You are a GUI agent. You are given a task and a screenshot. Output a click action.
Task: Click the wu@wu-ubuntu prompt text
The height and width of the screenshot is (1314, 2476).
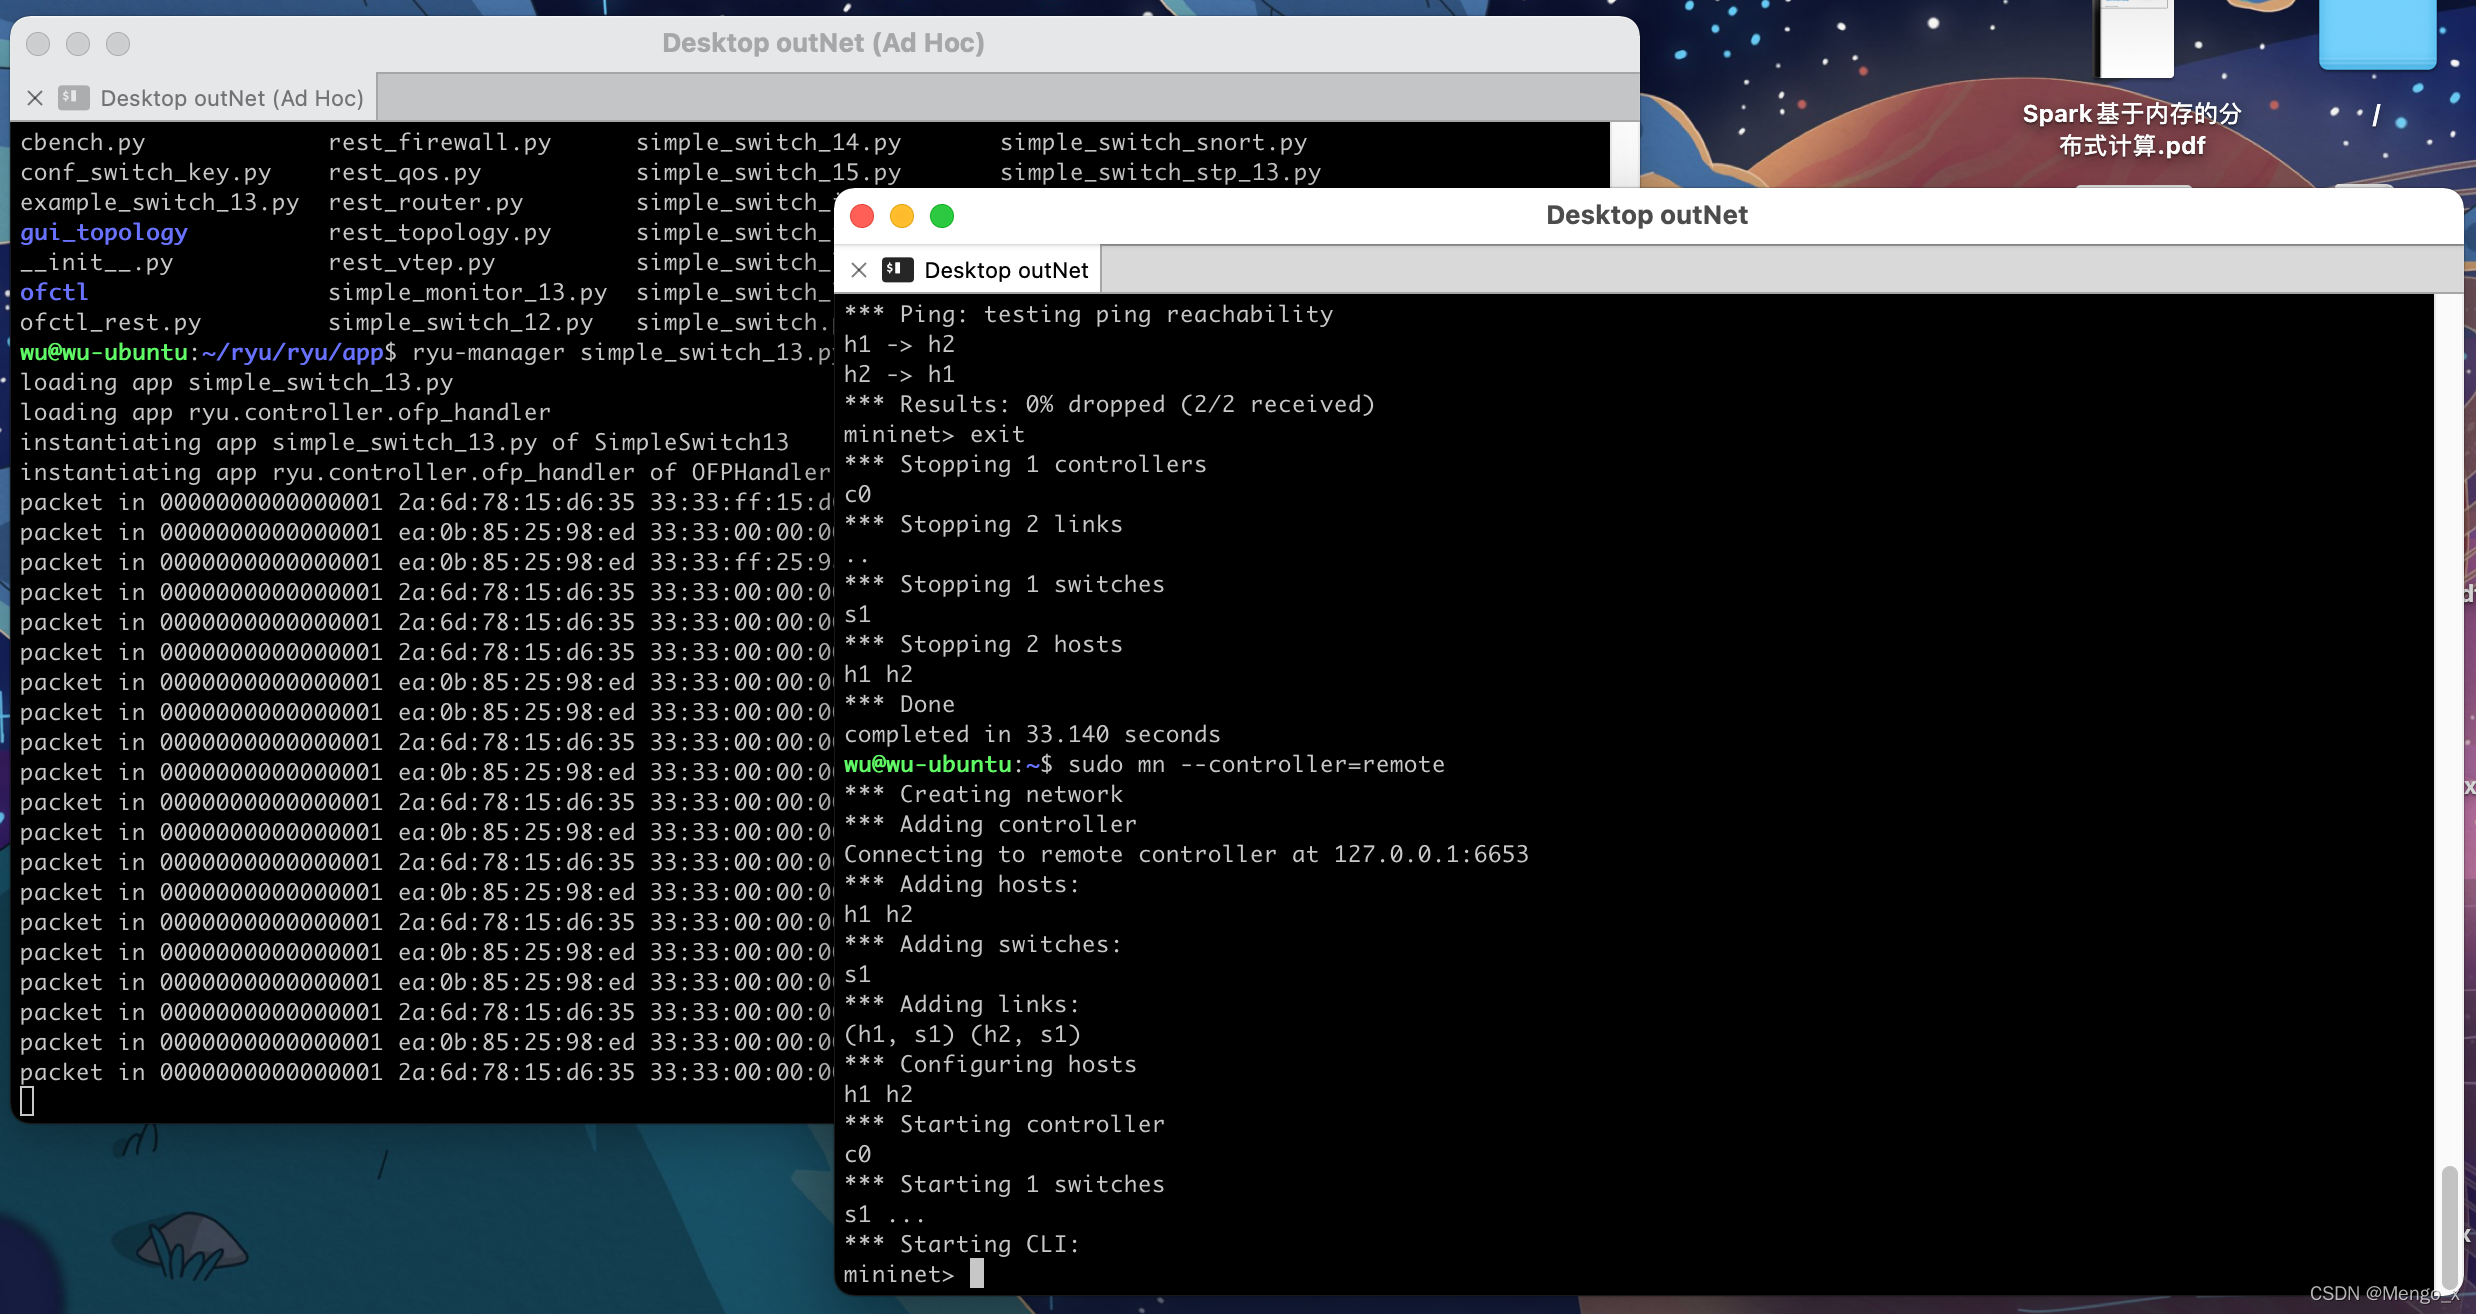[105, 352]
